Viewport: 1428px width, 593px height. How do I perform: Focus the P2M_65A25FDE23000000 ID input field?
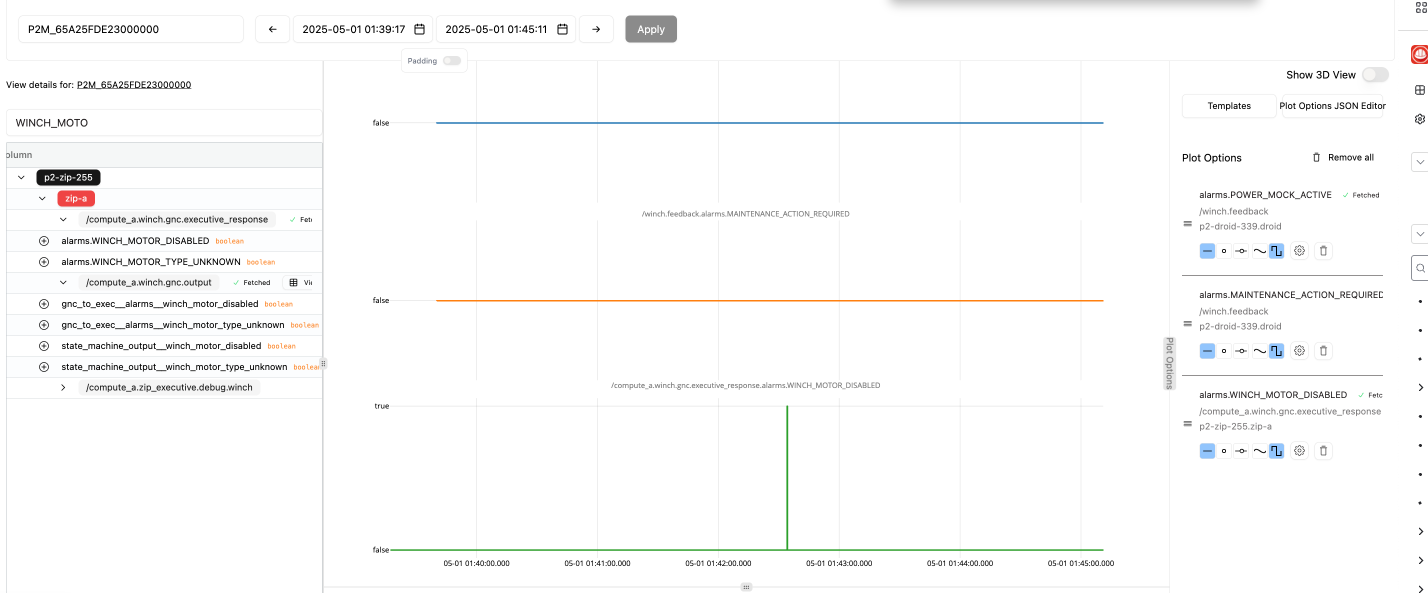point(131,29)
